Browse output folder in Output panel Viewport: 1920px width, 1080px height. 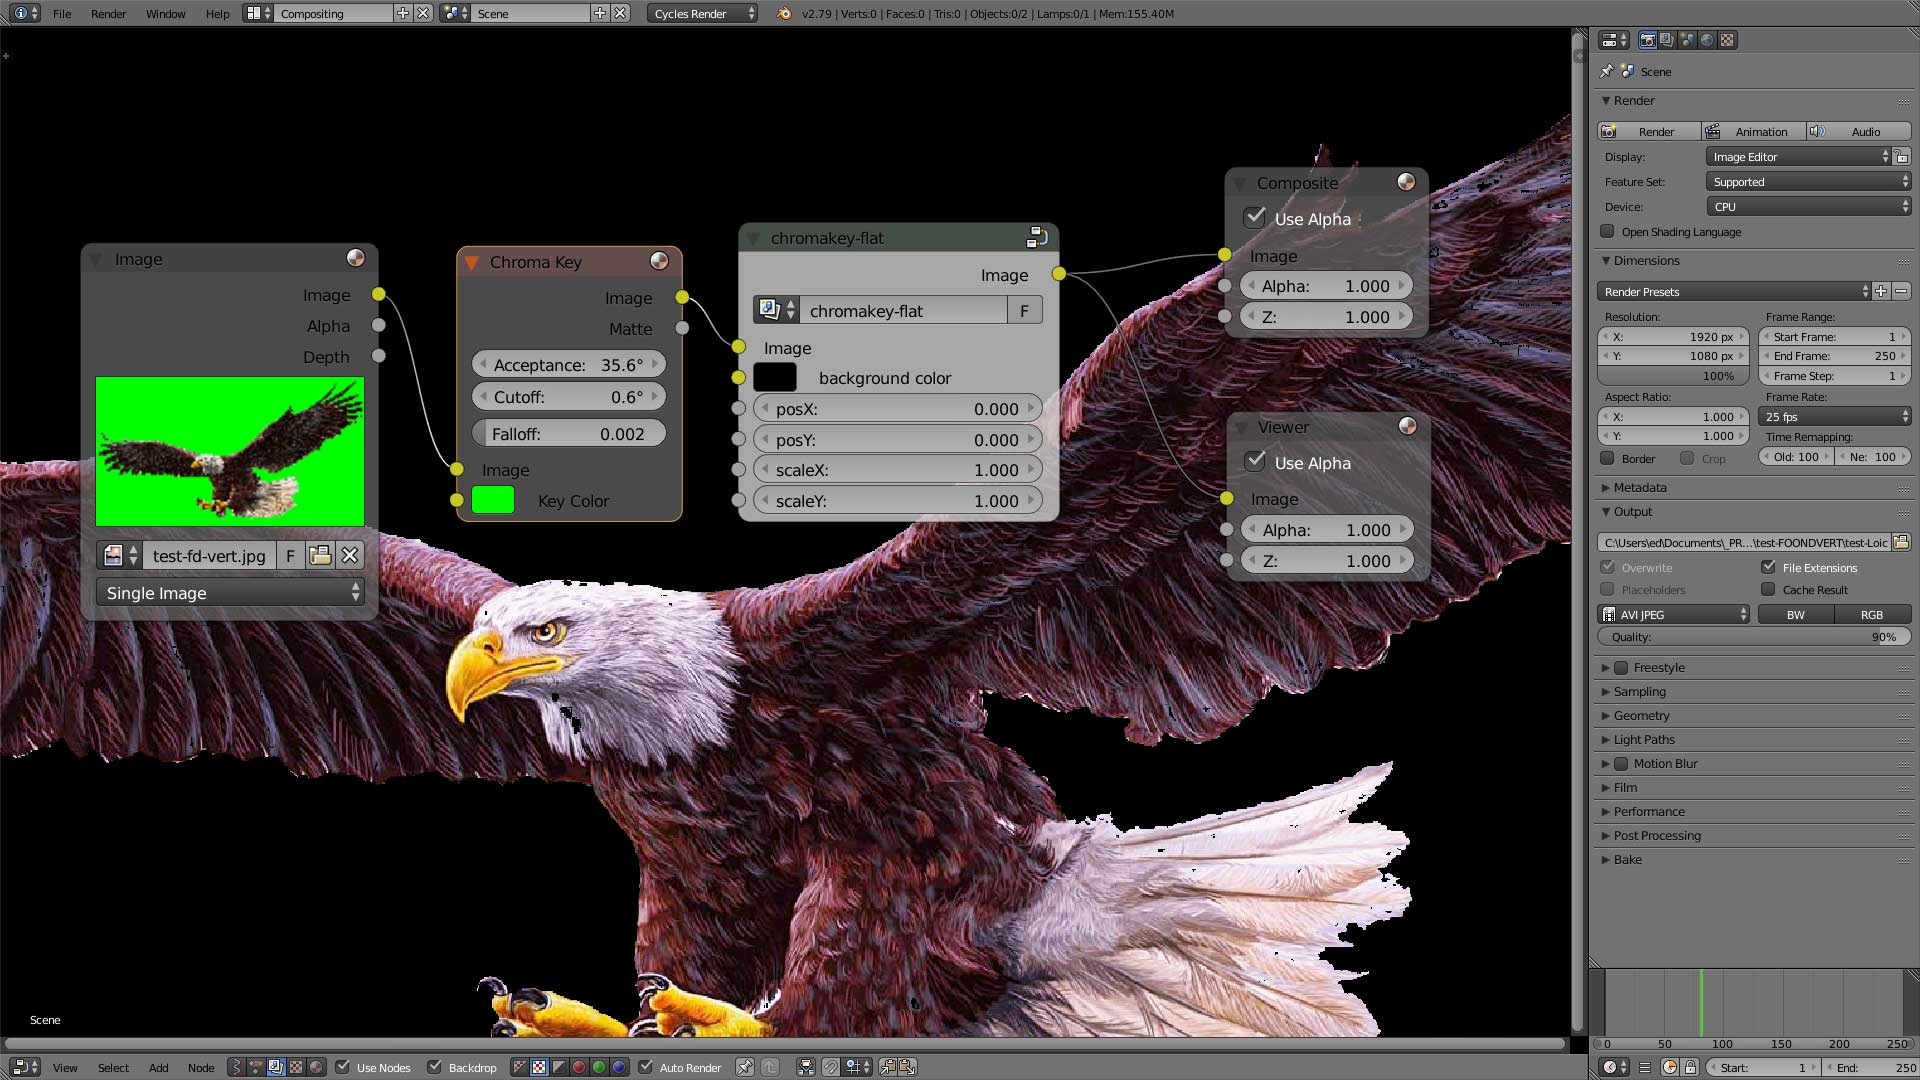pyautogui.click(x=1901, y=542)
